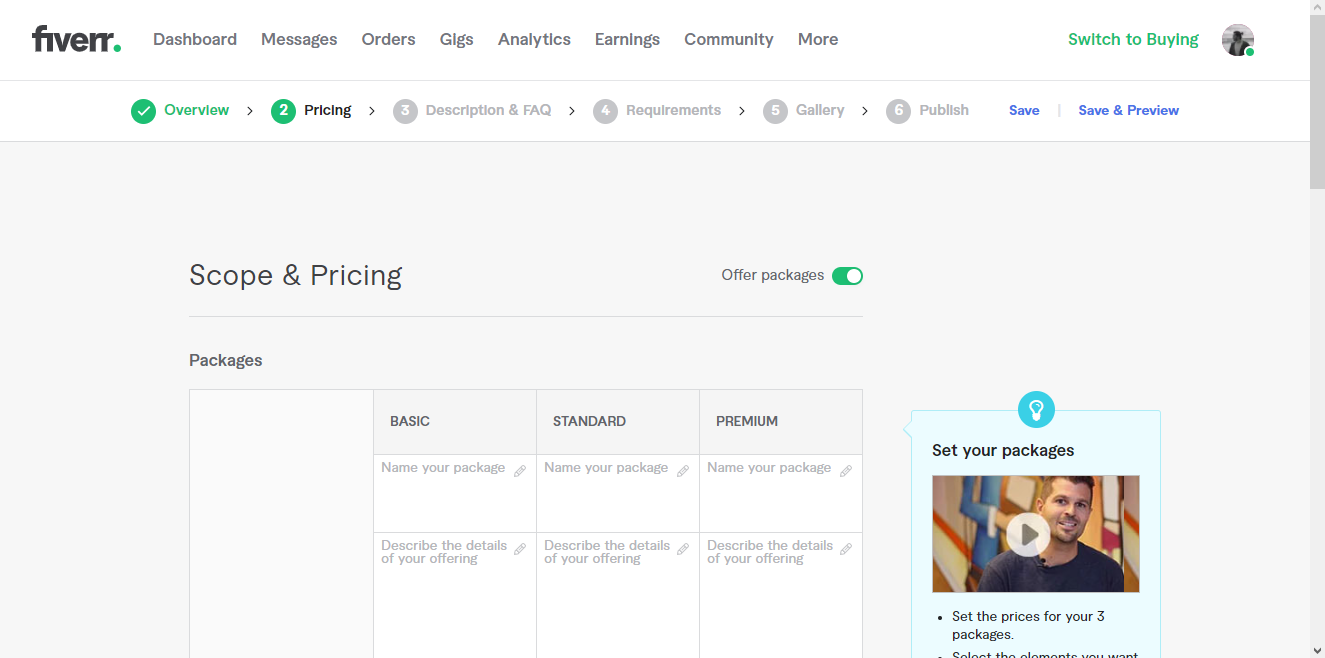Click the page scrollbar down arrow
The width and height of the screenshot is (1325, 658).
1317,650
